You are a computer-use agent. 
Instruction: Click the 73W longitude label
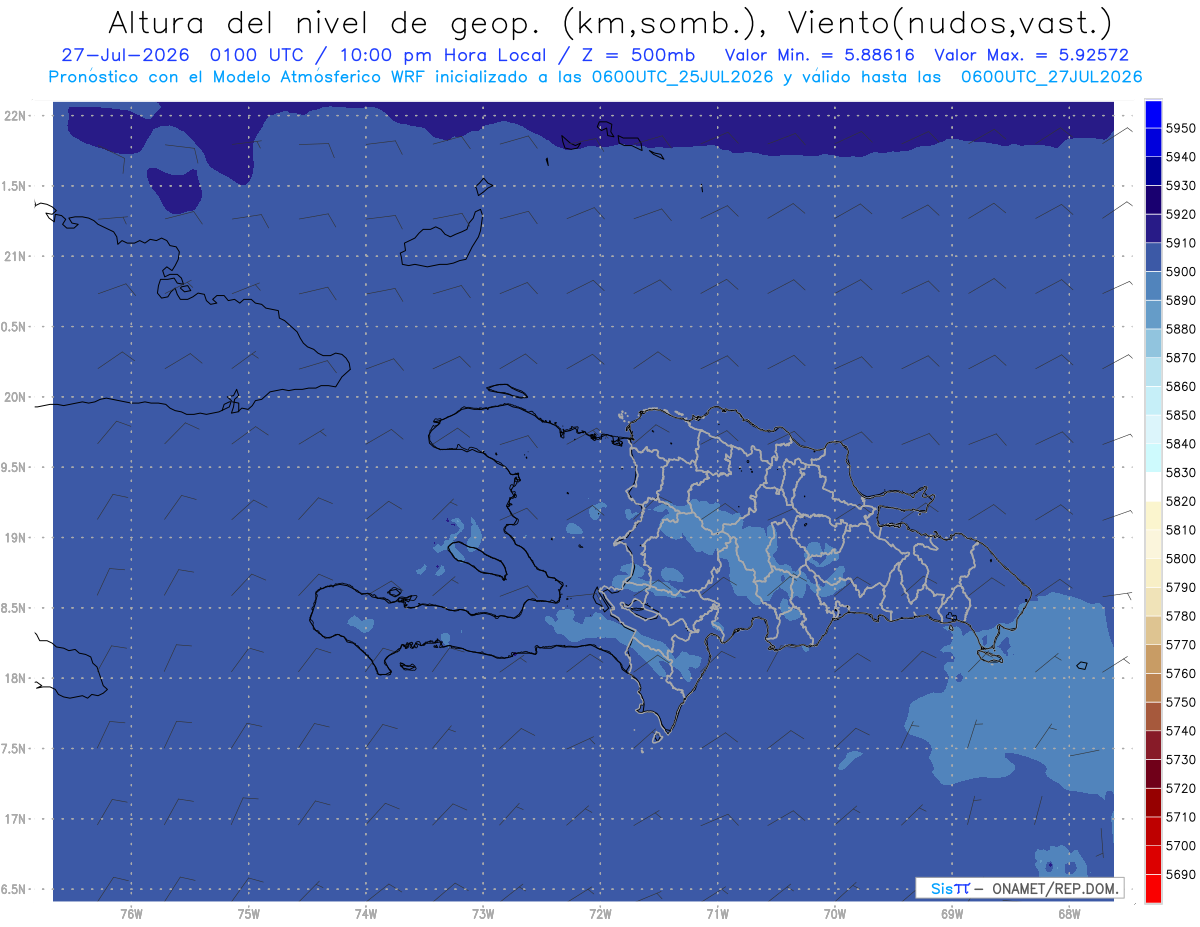tap(483, 913)
